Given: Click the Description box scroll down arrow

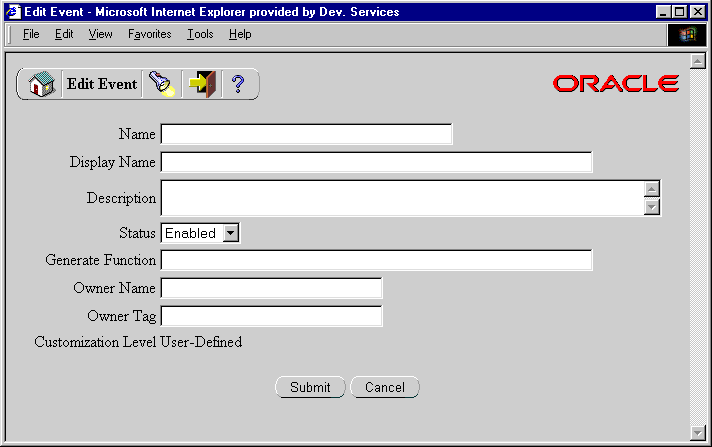Looking at the screenshot, I should 652,207.
